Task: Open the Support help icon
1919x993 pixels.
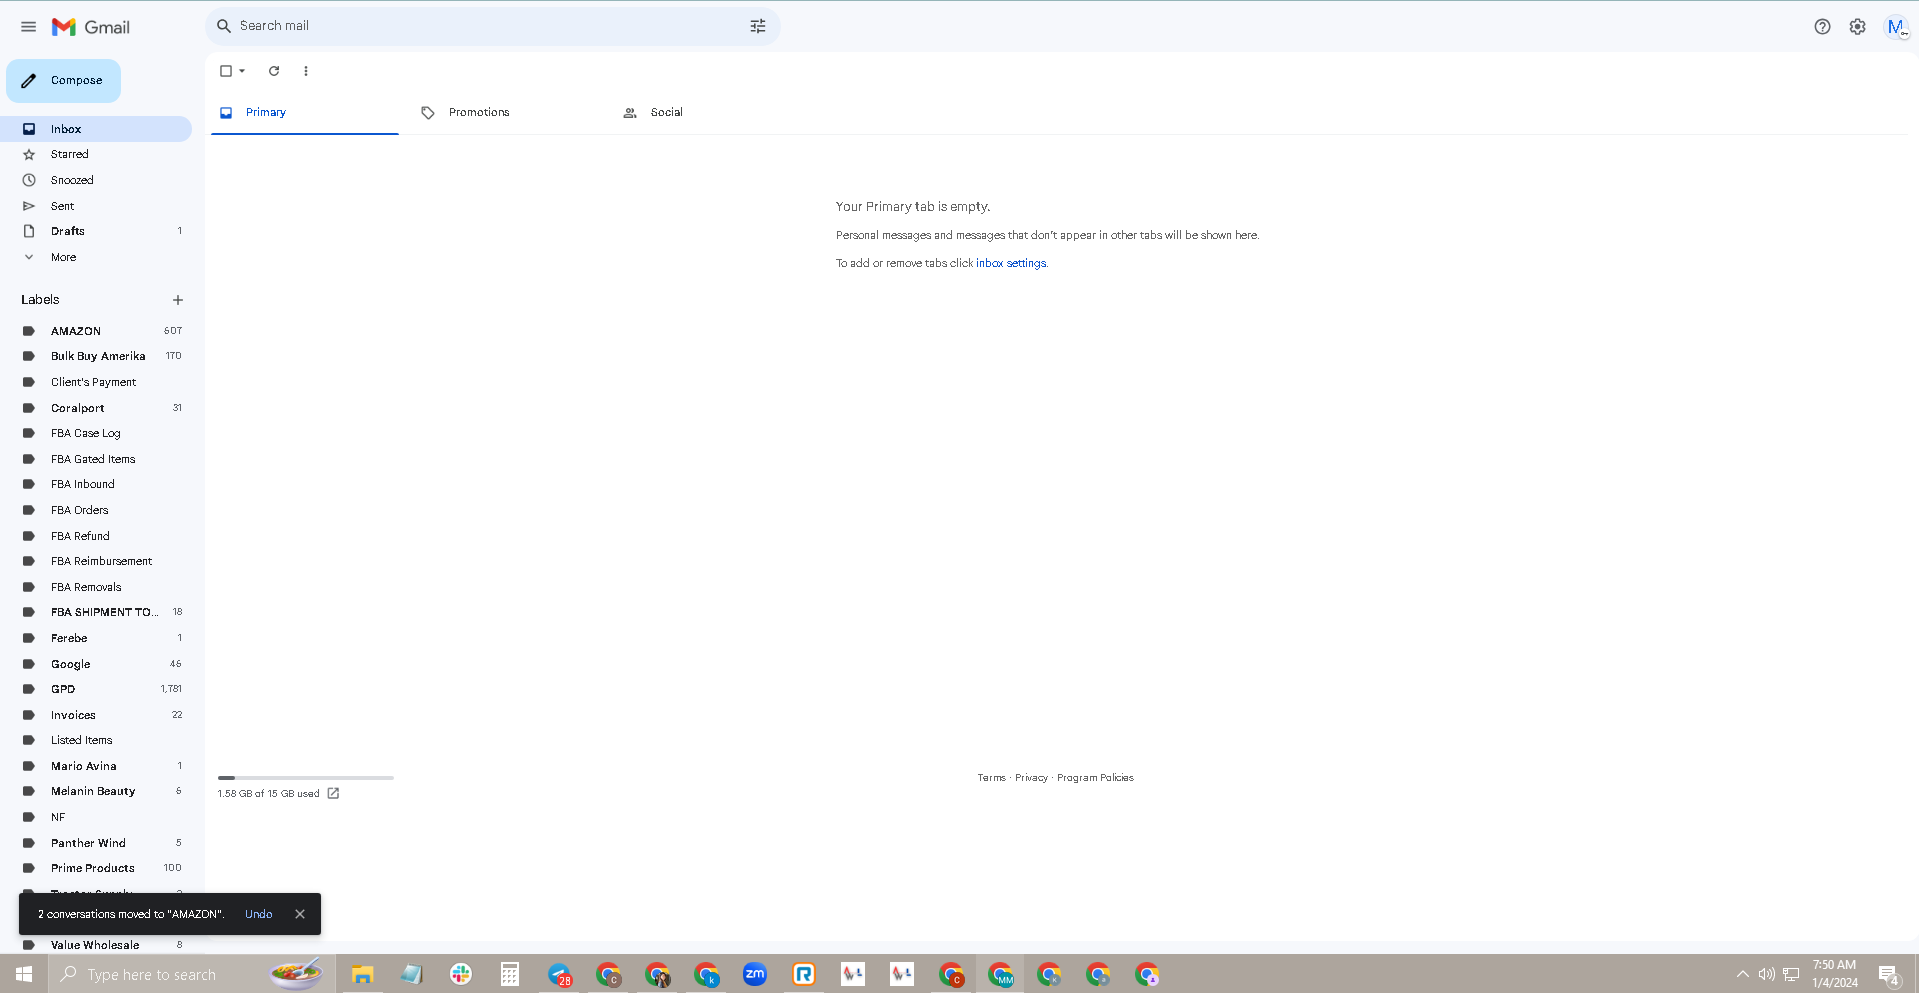Action: (x=1822, y=27)
